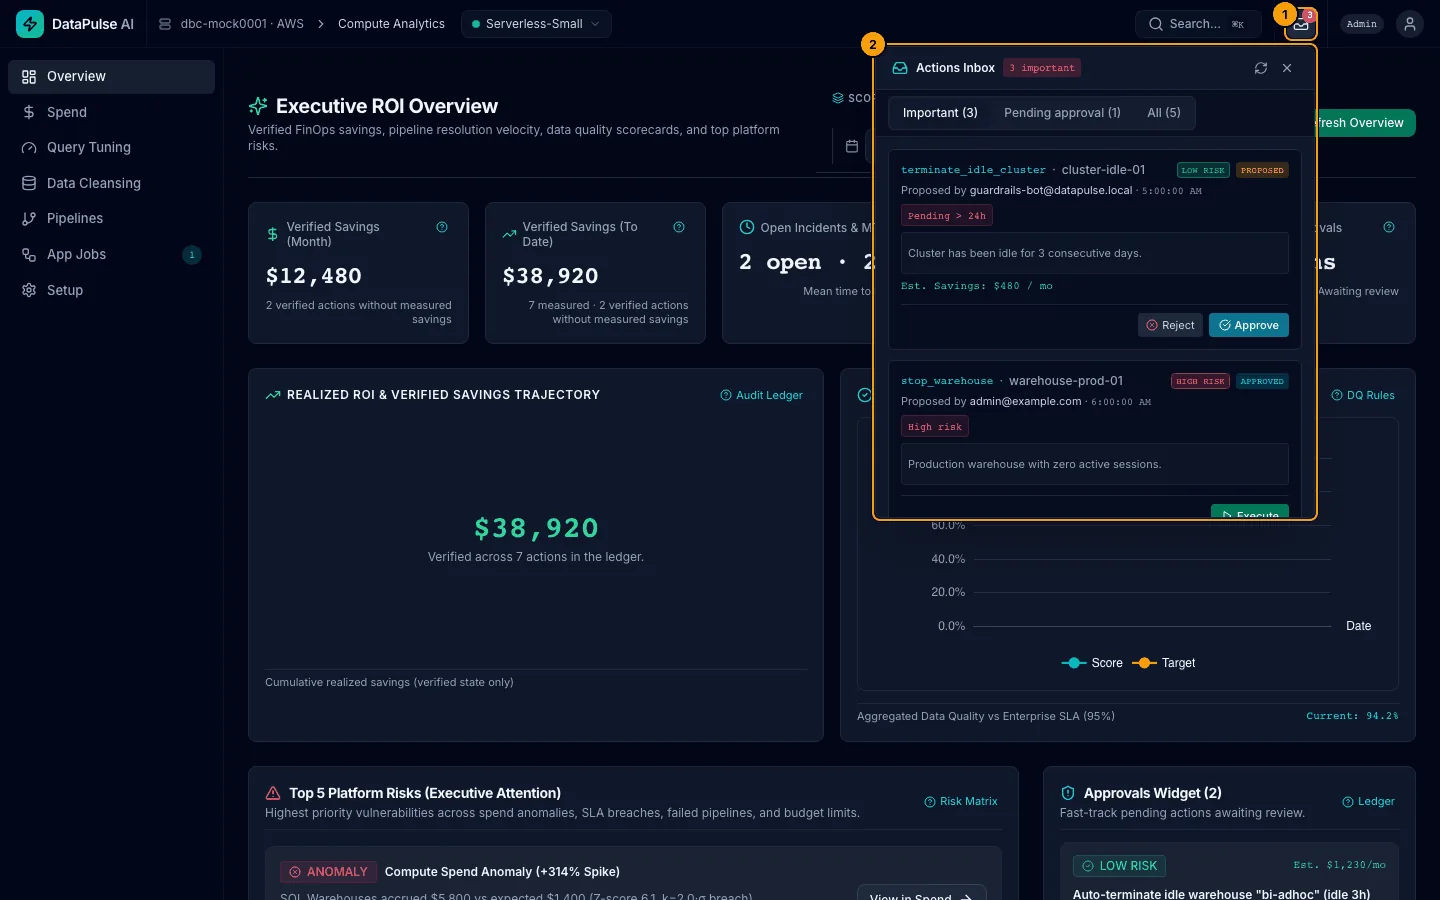1440x900 pixels.
Task: Click the calendar date icon
Action: [x=852, y=146]
